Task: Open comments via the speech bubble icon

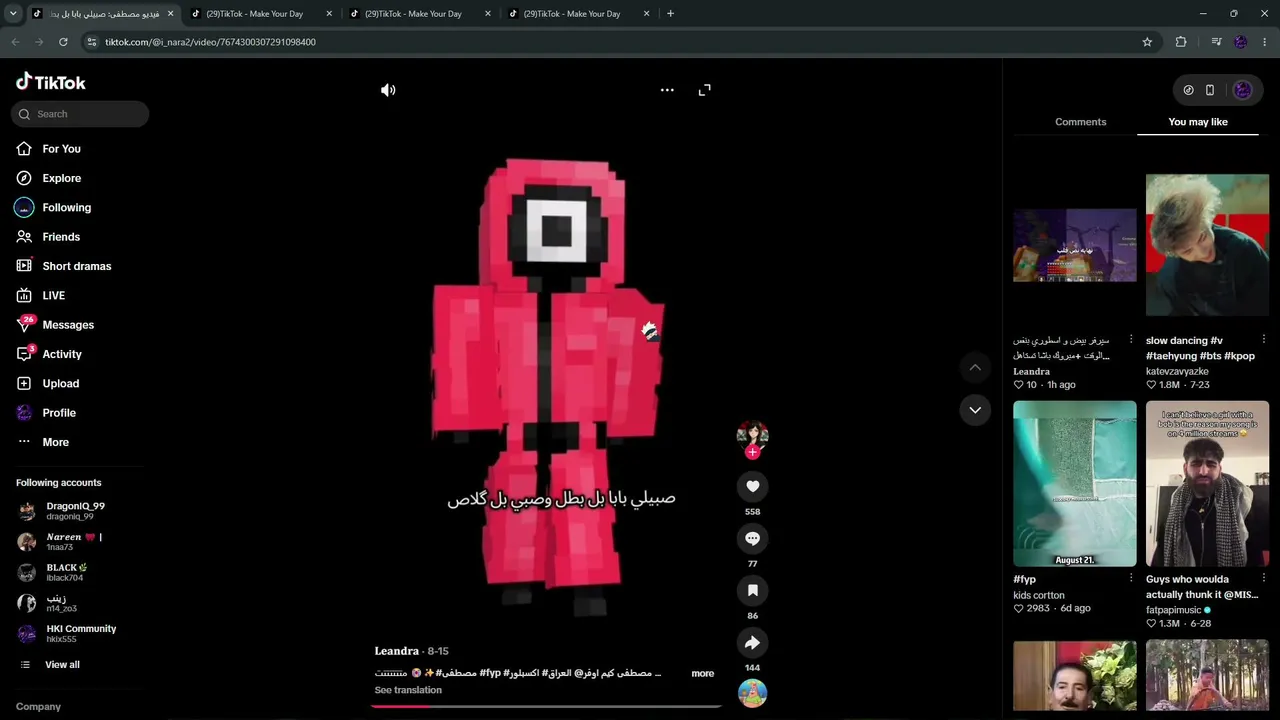Action: pos(753,538)
